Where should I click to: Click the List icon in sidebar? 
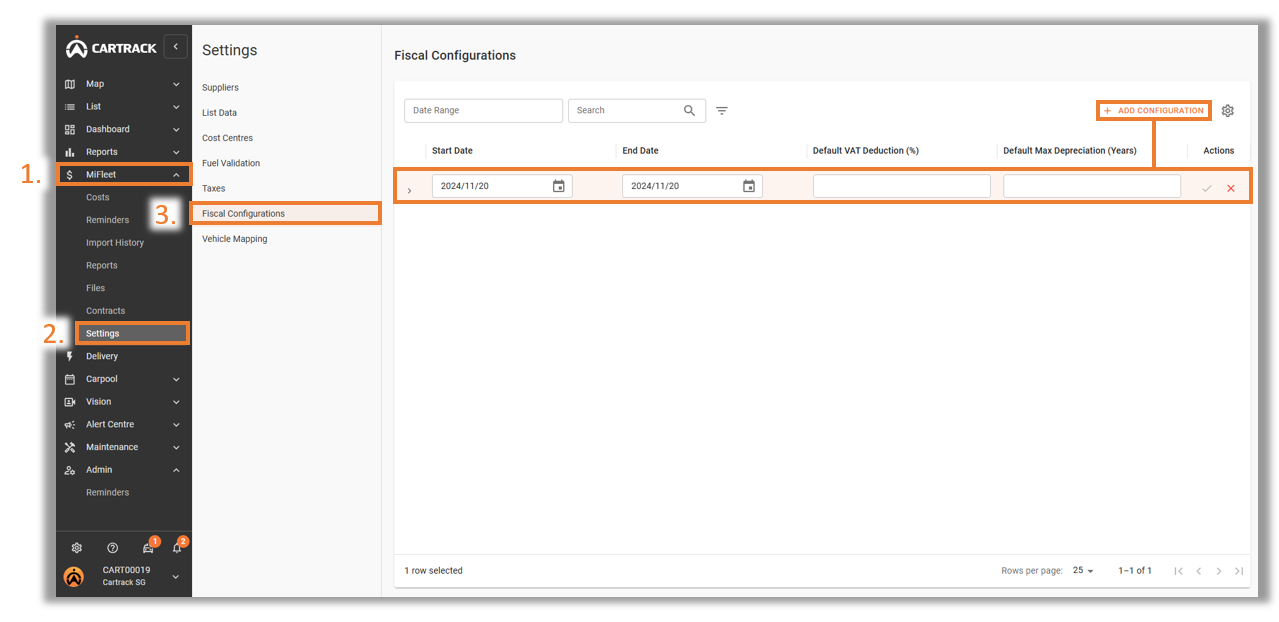70,107
